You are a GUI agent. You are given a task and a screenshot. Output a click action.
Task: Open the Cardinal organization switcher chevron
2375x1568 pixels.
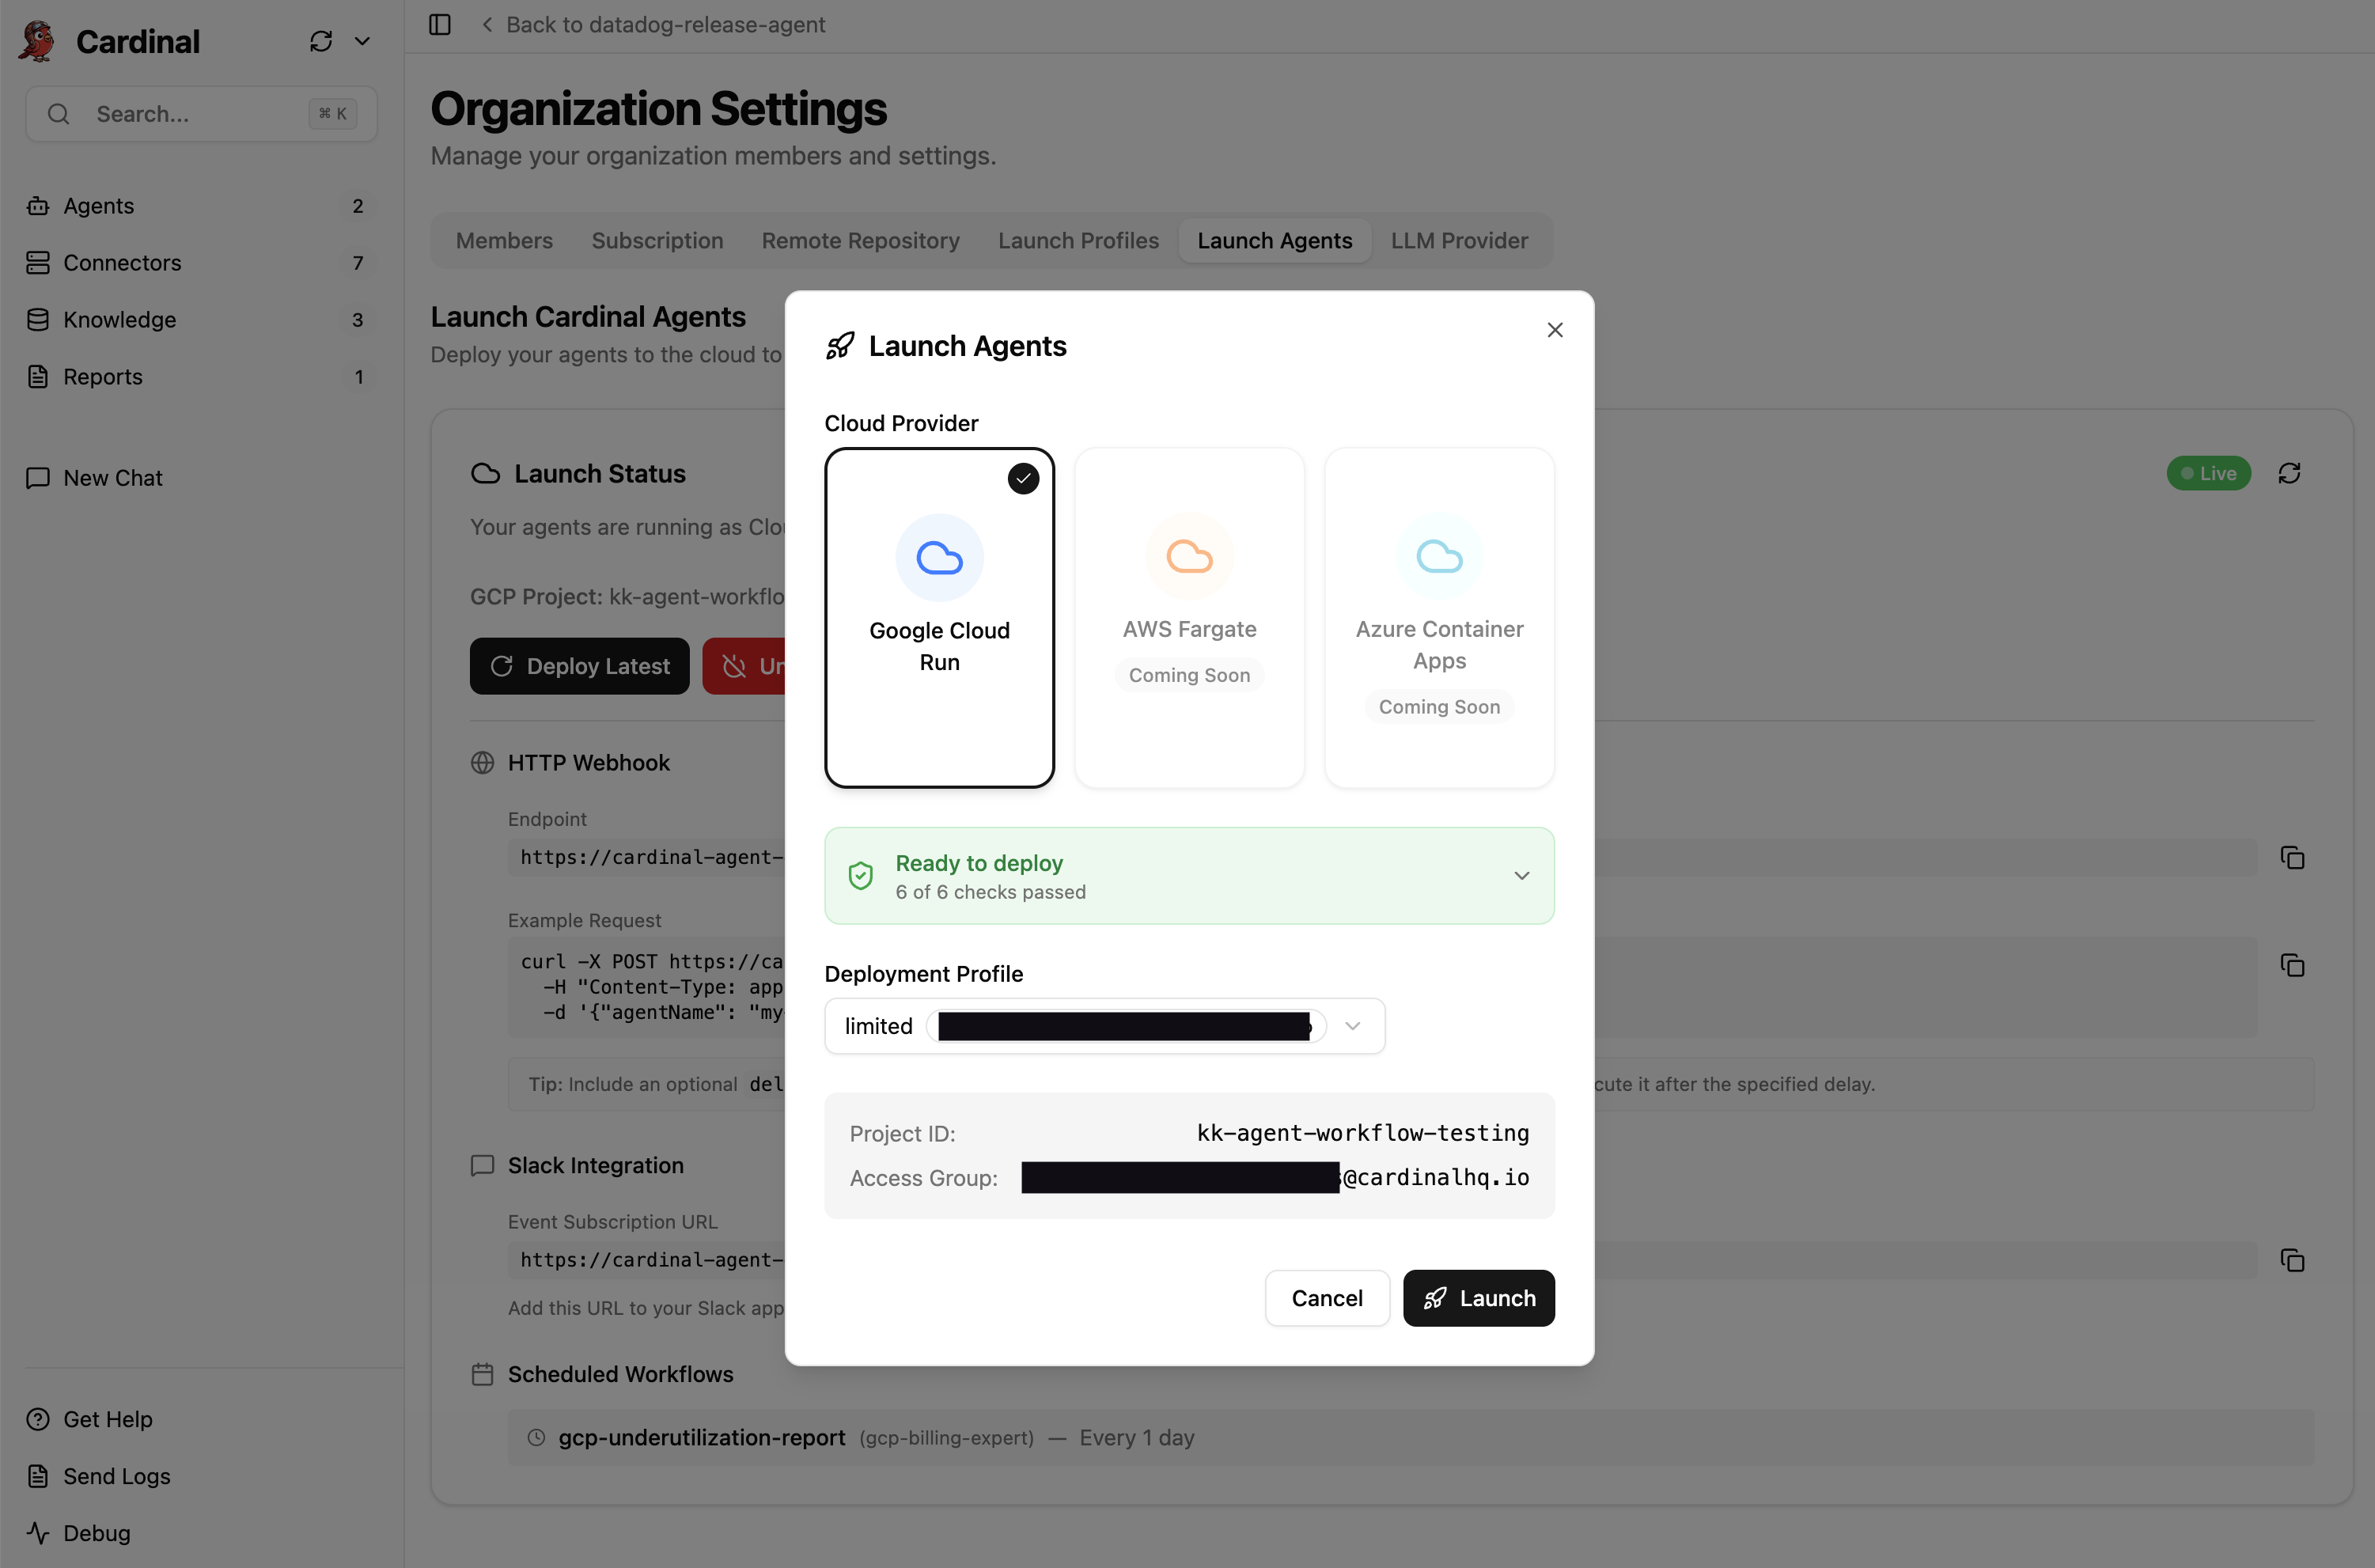coord(363,41)
